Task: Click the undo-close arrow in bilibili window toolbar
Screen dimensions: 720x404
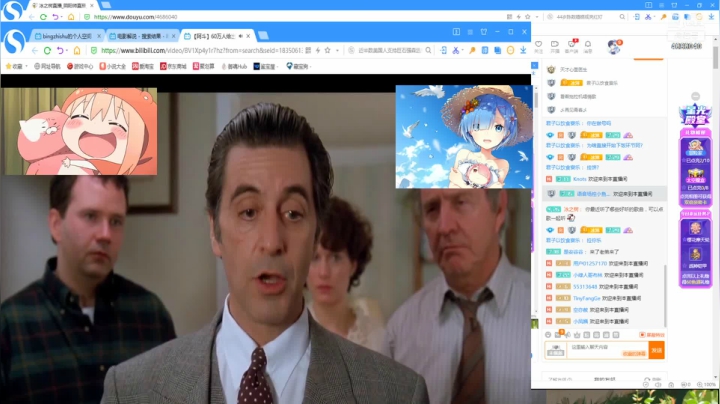Action: (59, 50)
